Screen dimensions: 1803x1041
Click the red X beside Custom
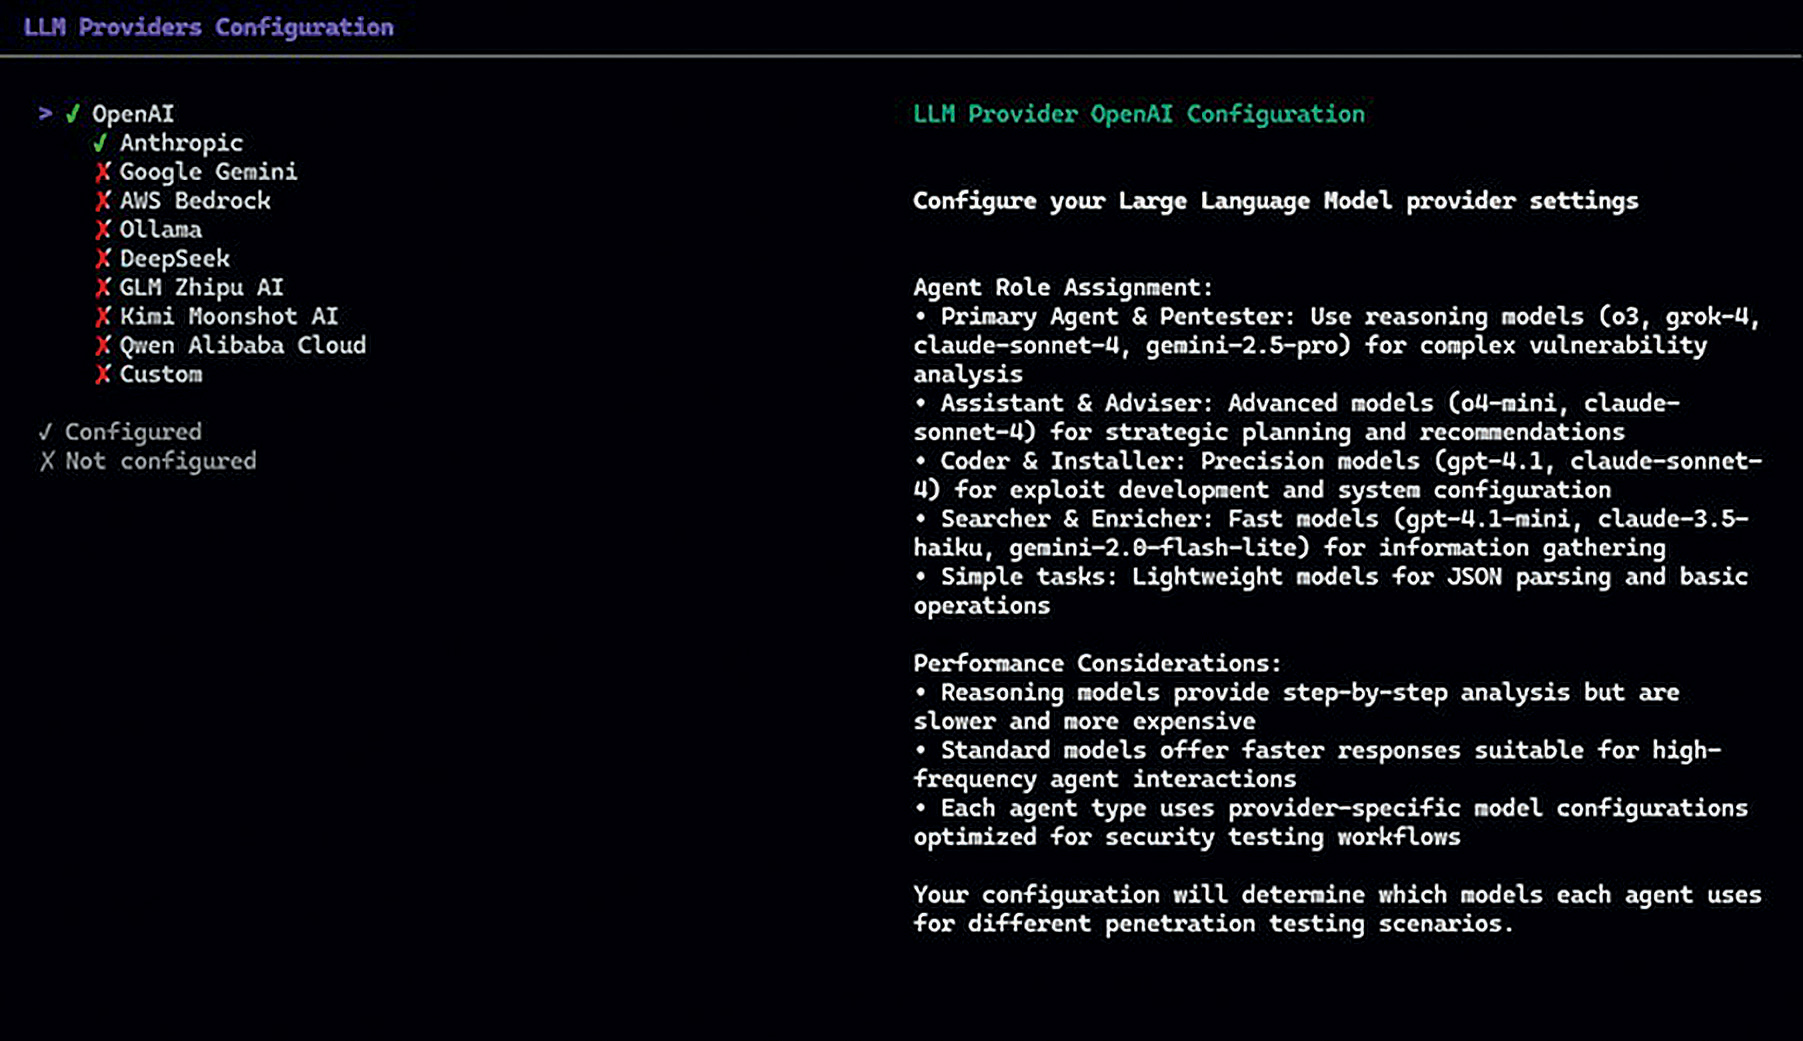tap(102, 375)
